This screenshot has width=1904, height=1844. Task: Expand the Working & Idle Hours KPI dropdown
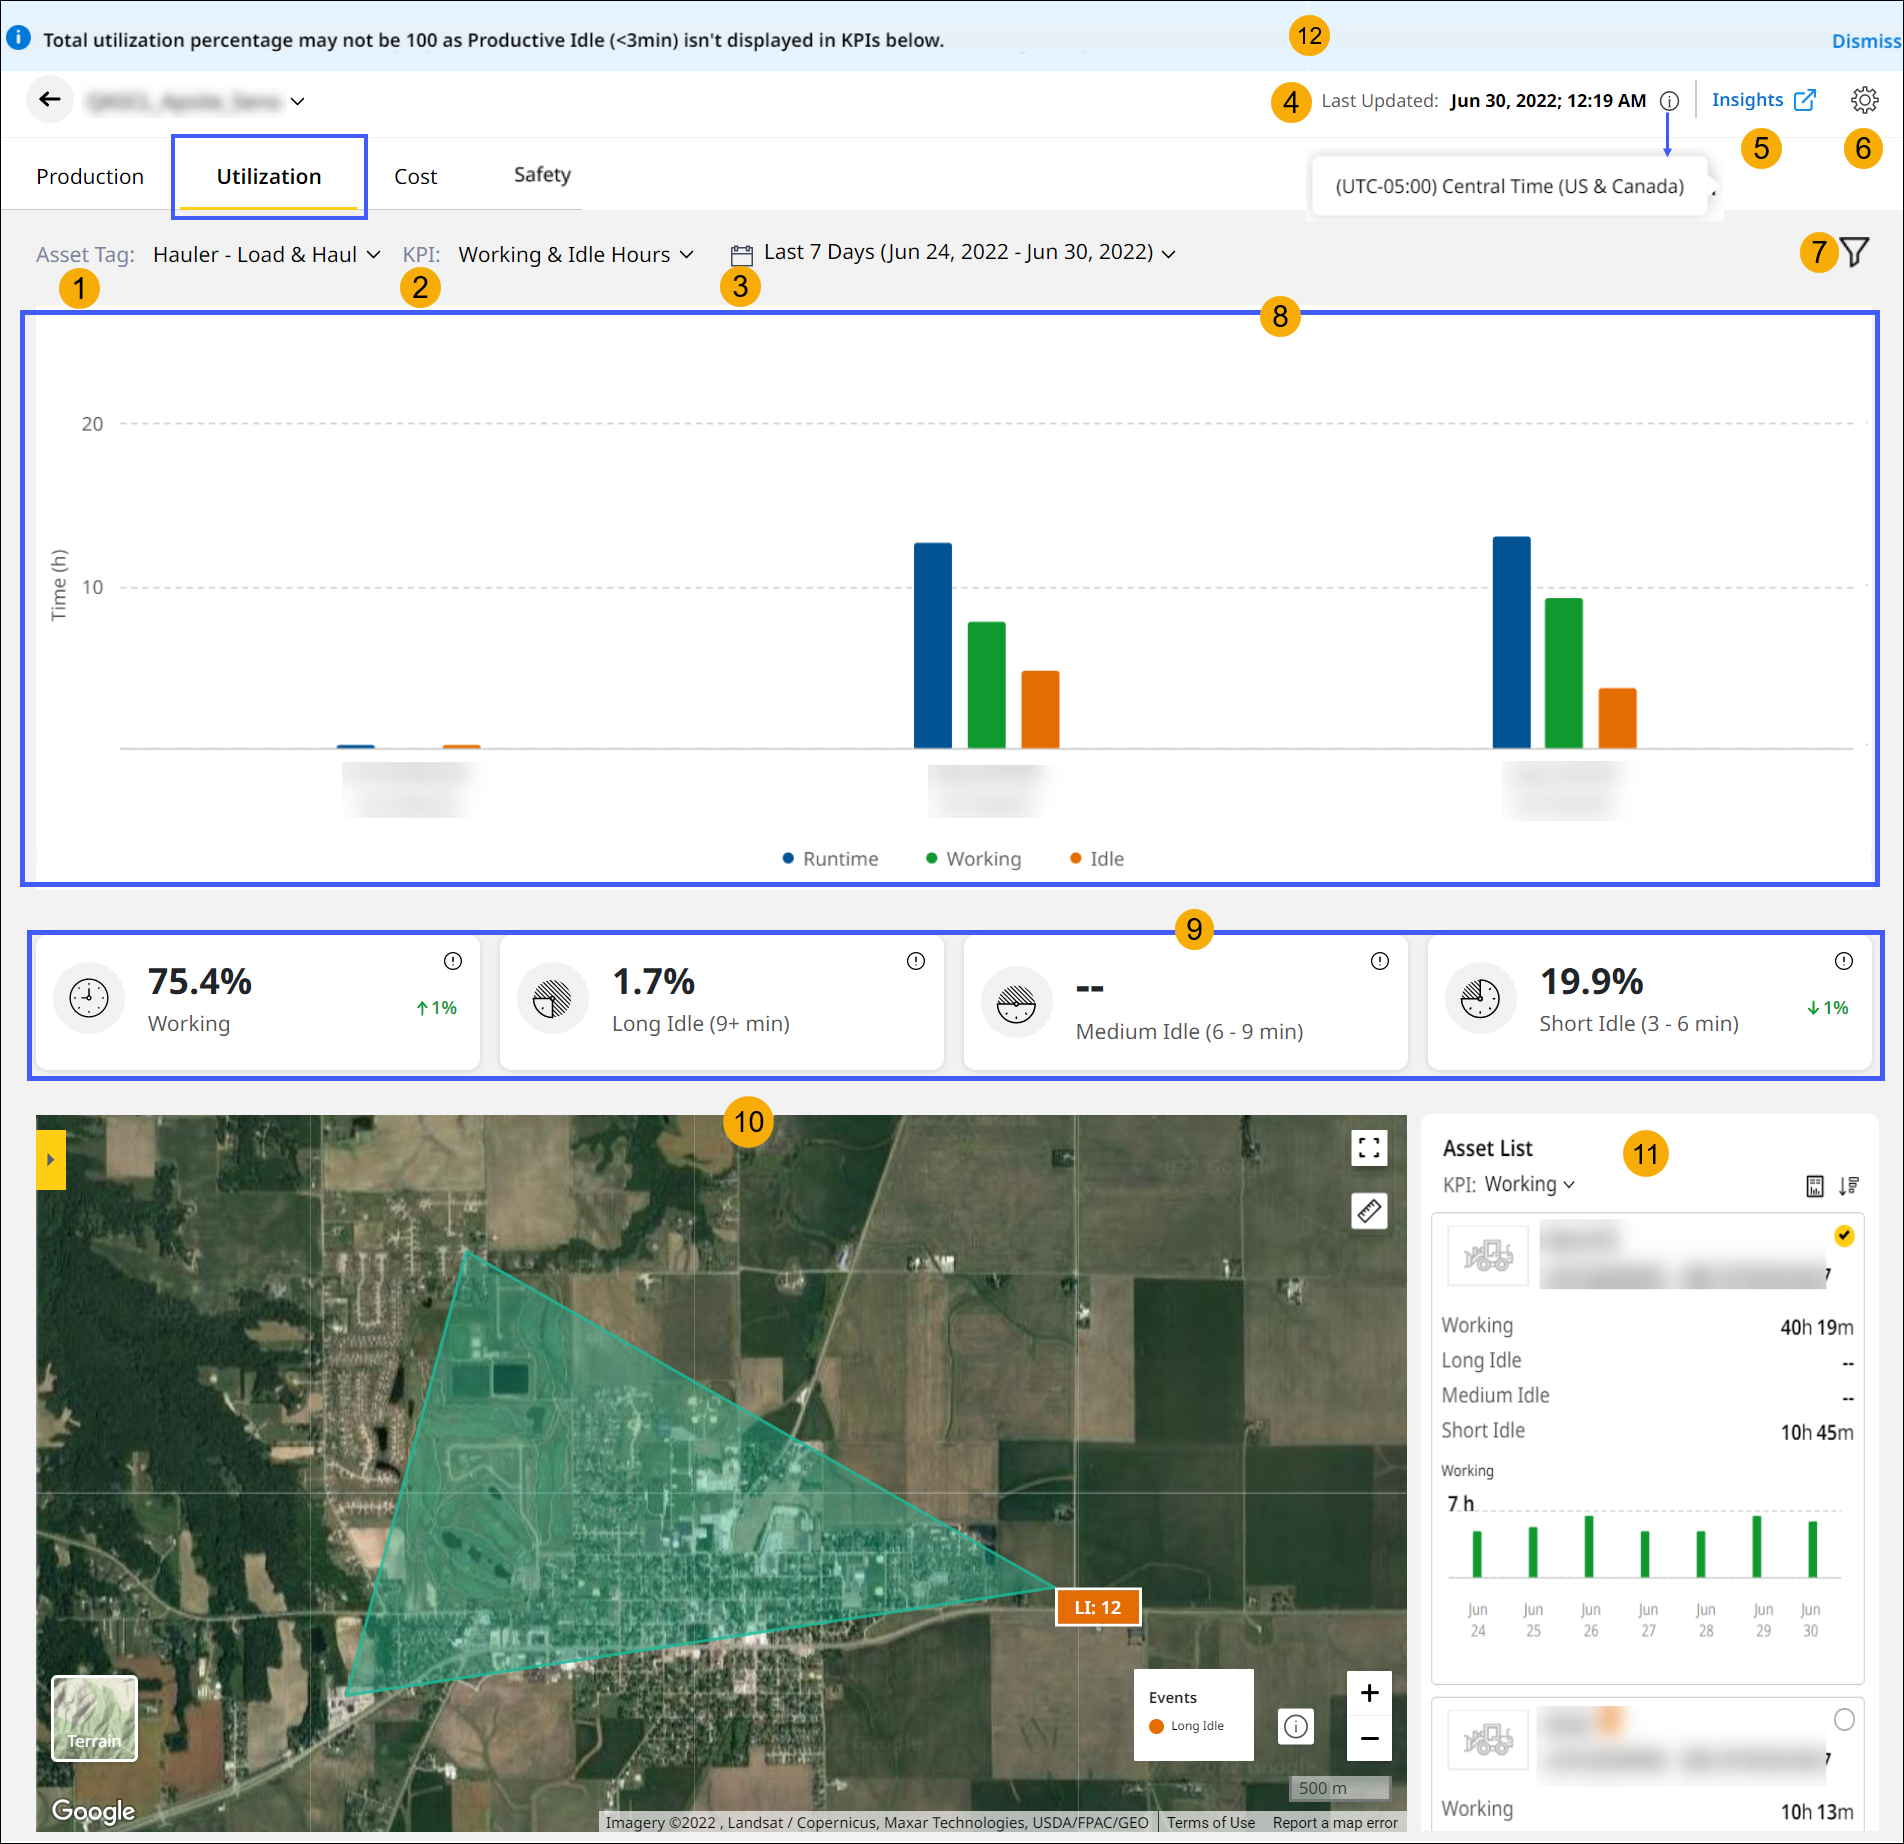[x=575, y=255]
